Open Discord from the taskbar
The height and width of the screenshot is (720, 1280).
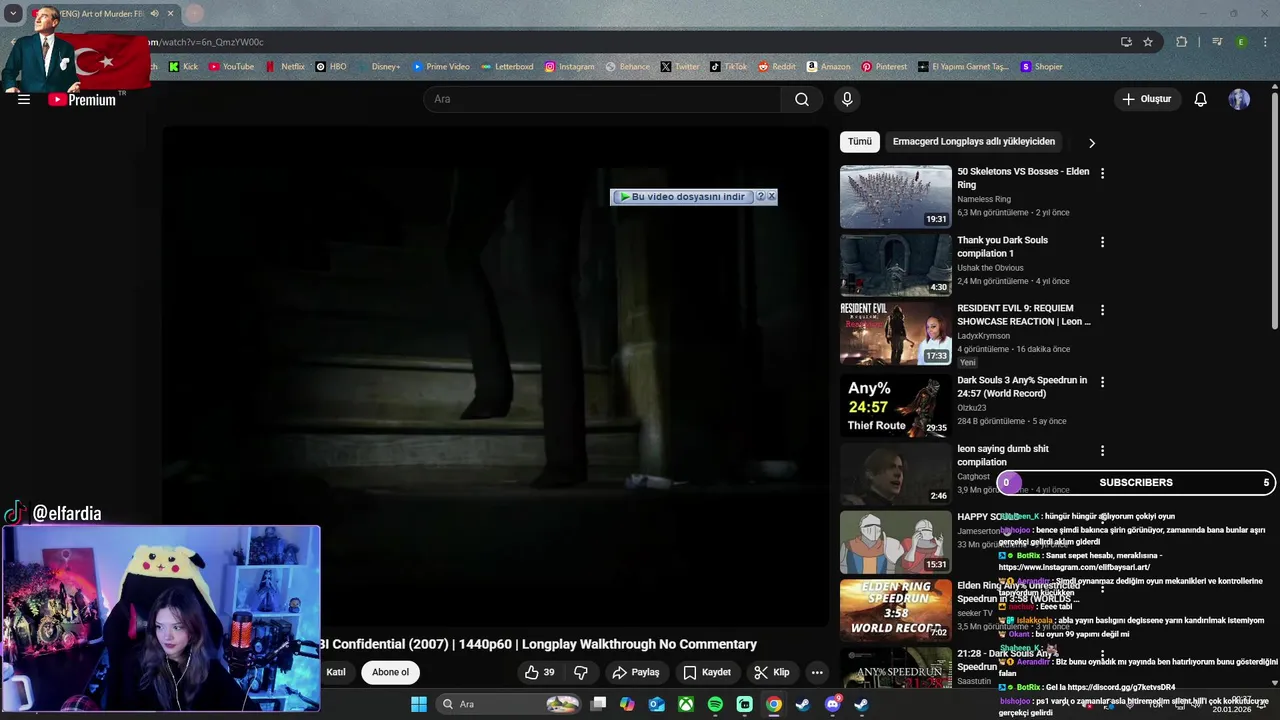832,704
